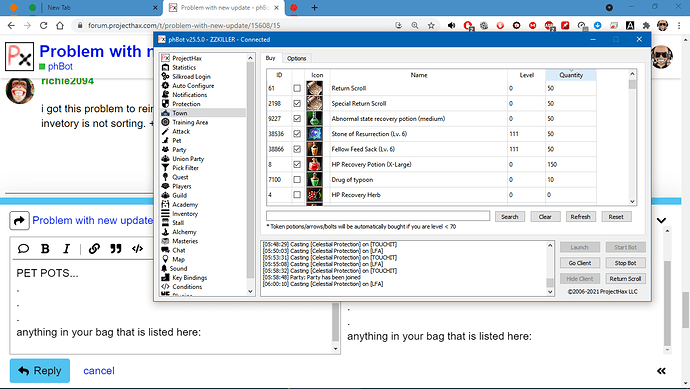Viewport: 690px width, 389px height.
Task: Select the Buy tab
Action: tap(271, 58)
